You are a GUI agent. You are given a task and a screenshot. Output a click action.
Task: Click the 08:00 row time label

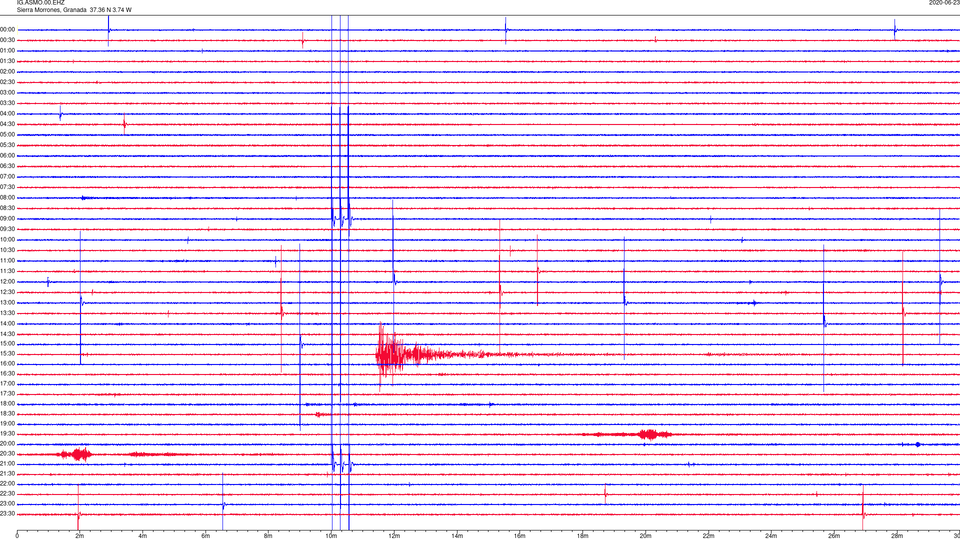point(7,198)
